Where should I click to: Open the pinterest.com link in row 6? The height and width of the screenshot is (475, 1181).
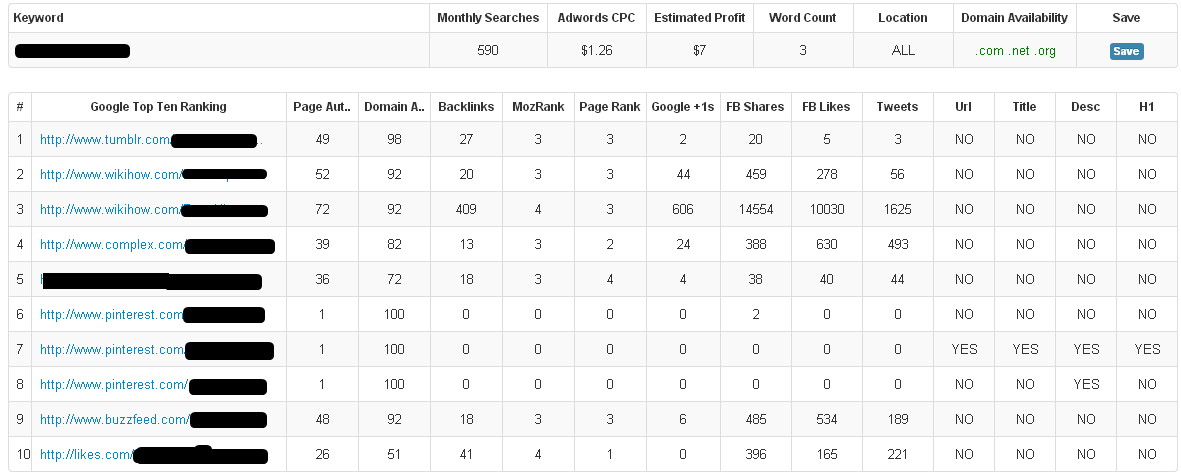coord(152,315)
